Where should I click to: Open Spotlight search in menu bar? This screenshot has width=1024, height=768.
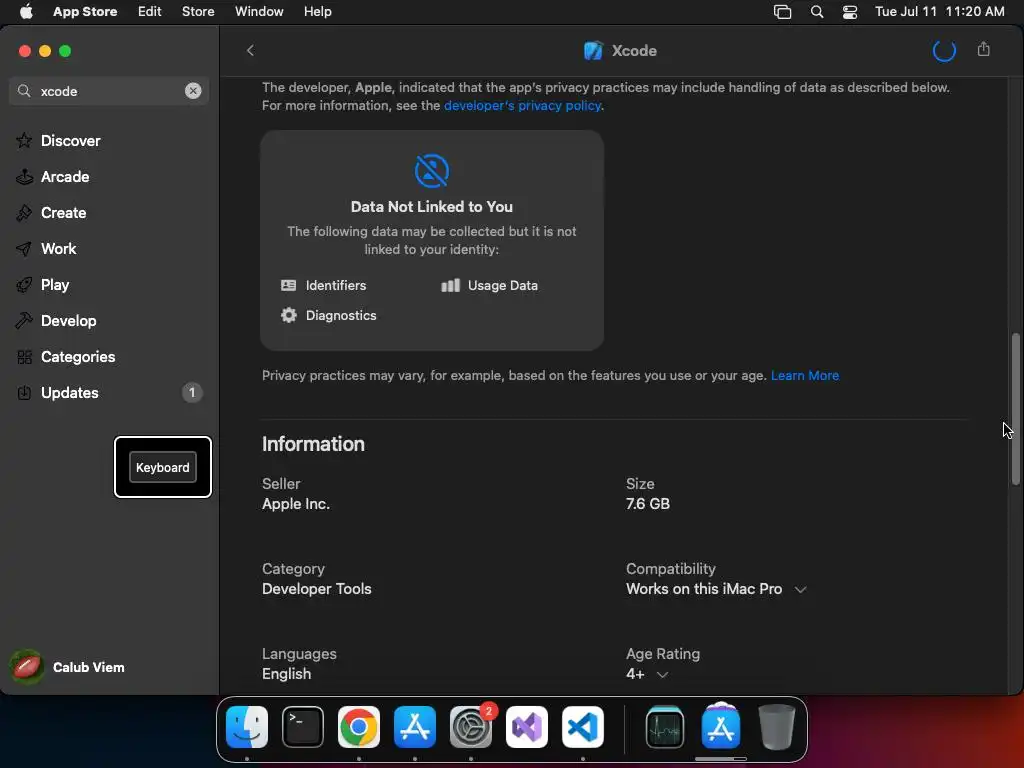point(816,11)
